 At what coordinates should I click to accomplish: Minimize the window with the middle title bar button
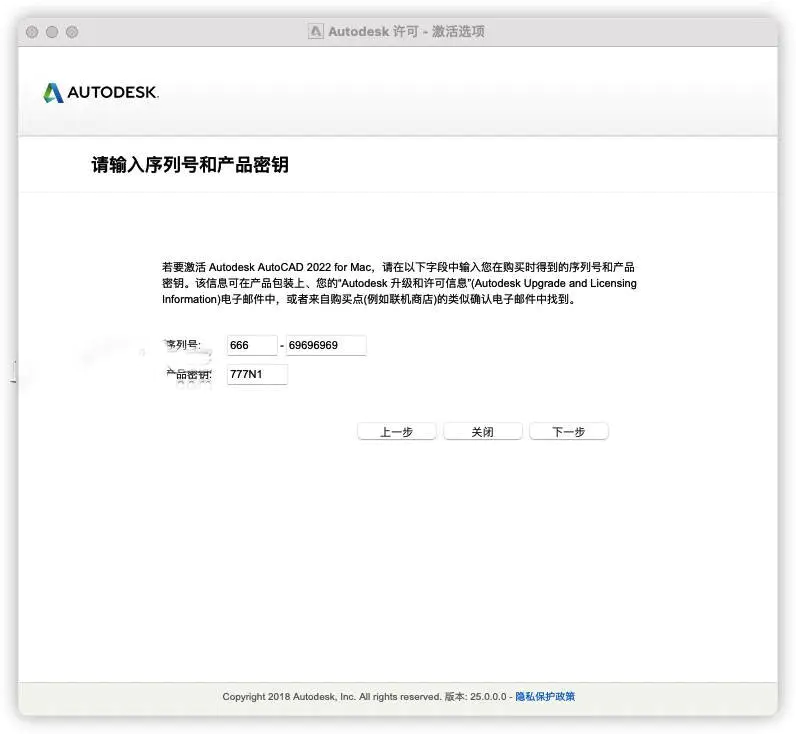(52, 32)
